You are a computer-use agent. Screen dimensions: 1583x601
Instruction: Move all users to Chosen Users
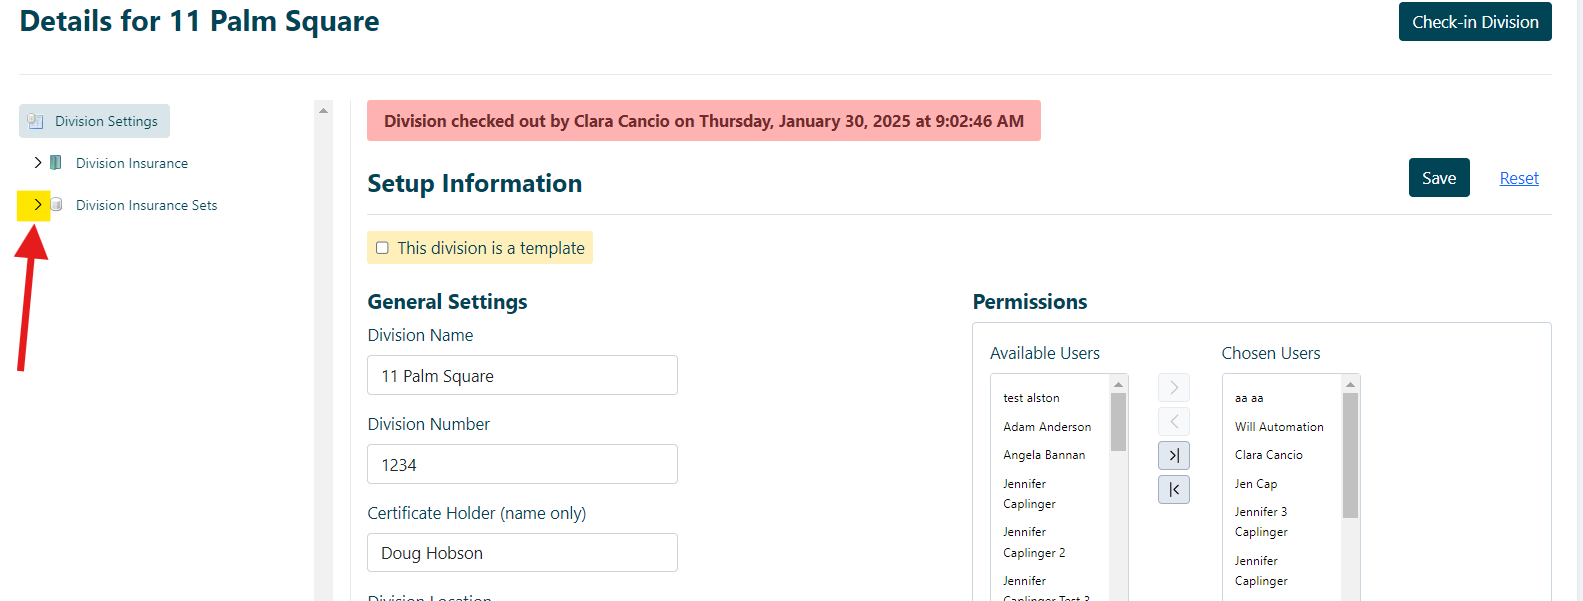(x=1174, y=456)
